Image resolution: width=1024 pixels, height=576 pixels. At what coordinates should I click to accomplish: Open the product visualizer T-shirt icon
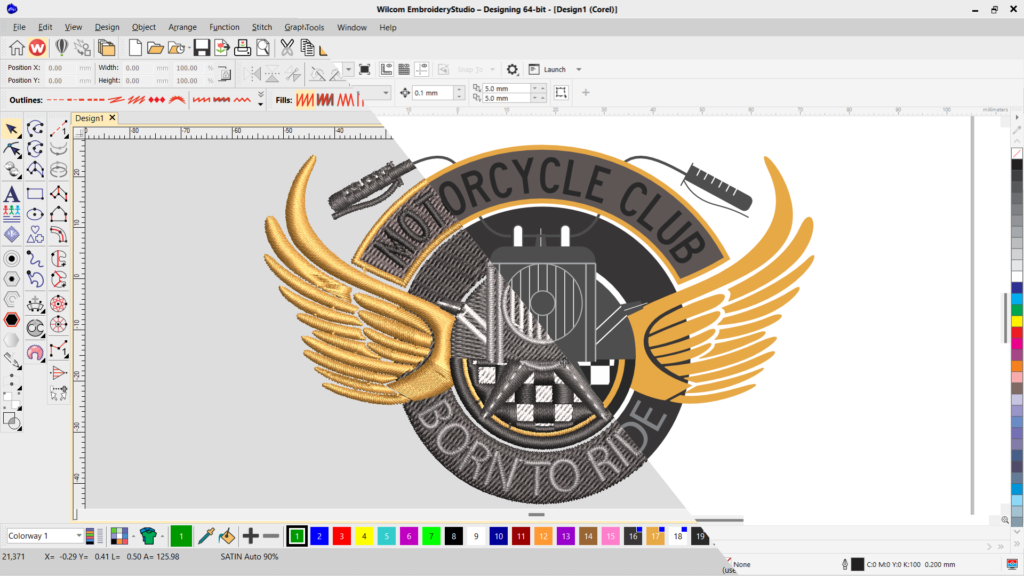[148, 535]
